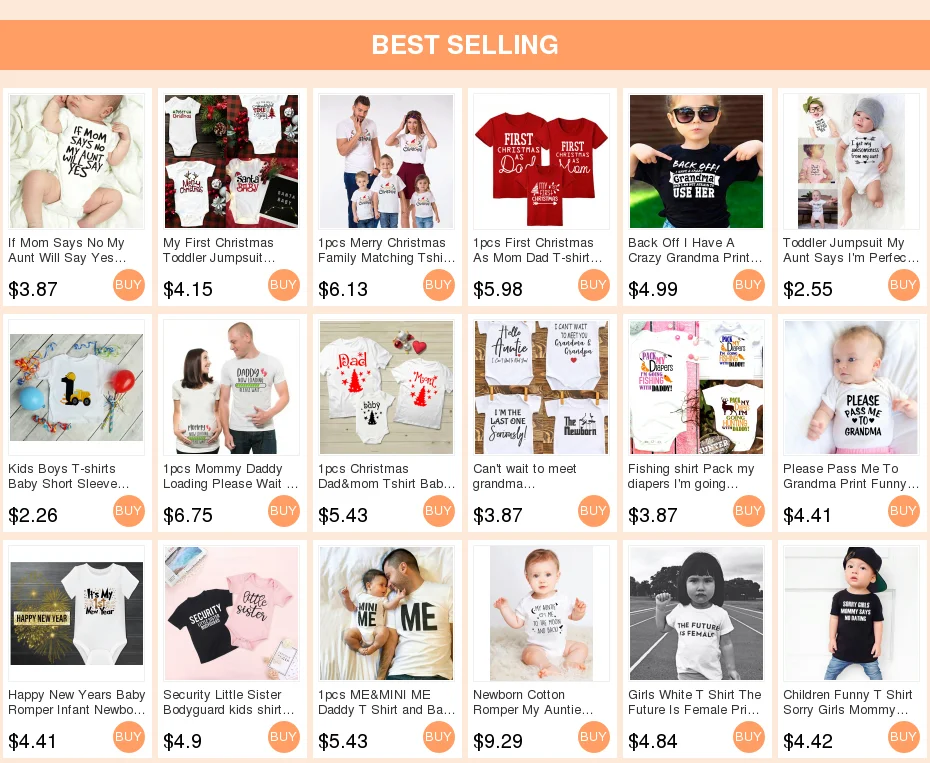Screen dimensions: 930x763
Task: Open 'Can't wait to meet grandma' title link
Action: 524,476
